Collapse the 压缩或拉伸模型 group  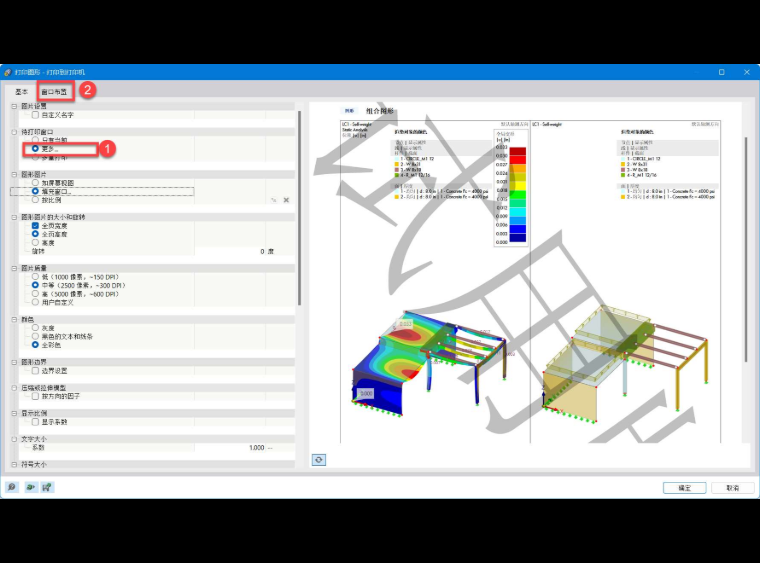[x=14, y=388]
